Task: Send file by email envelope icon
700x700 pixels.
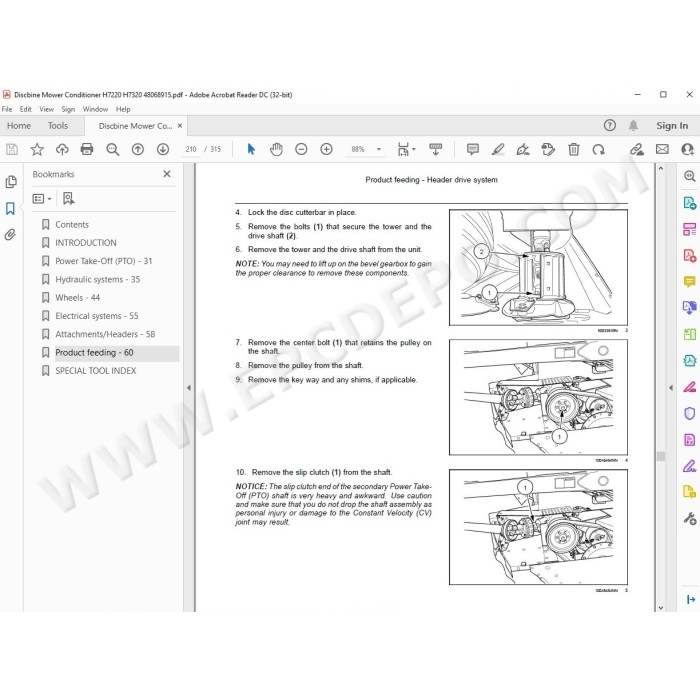Action: pyautogui.click(x=662, y=149)
